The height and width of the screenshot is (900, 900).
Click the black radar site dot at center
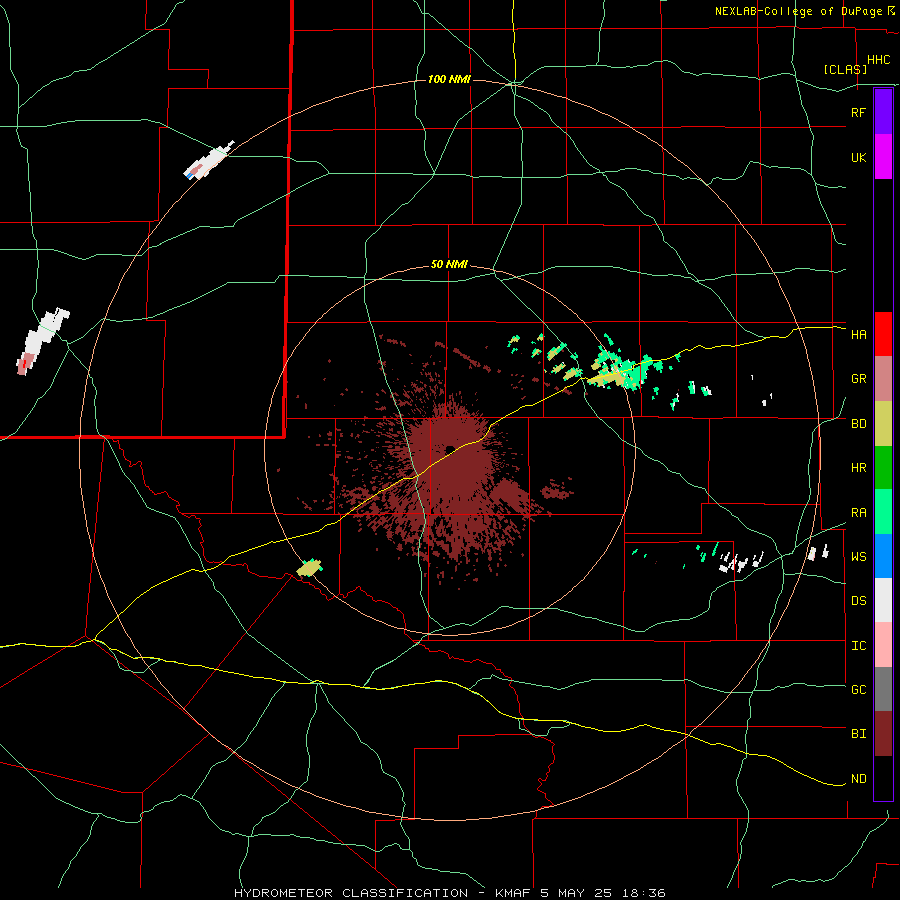[451, 449]
